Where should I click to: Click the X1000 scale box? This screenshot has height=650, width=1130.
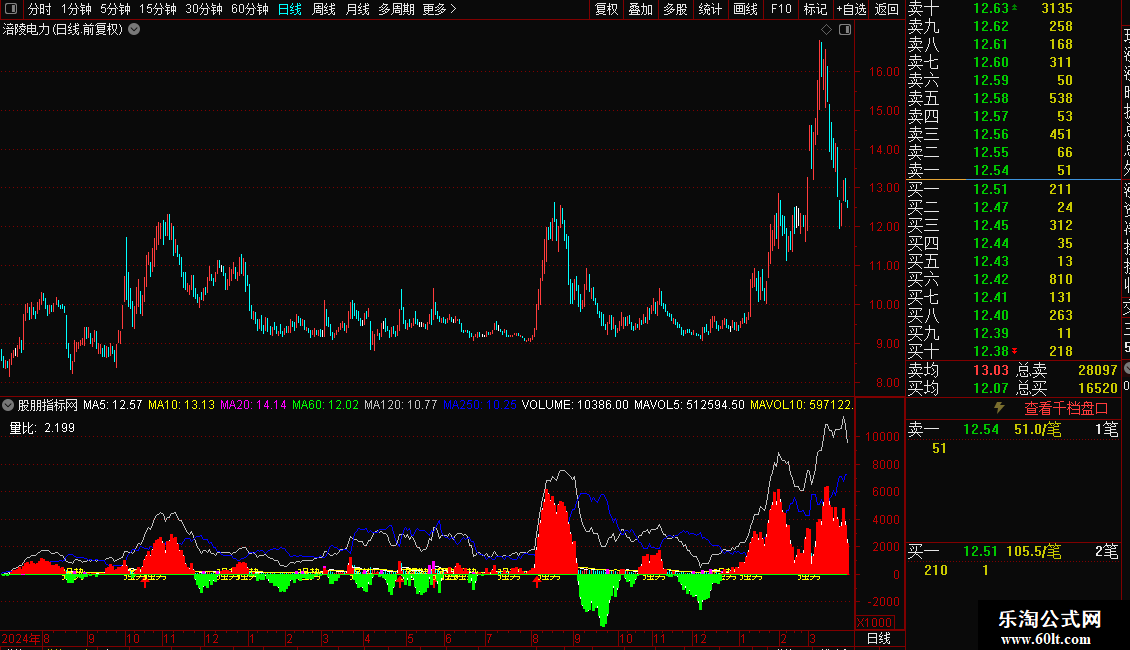(875, 623)
